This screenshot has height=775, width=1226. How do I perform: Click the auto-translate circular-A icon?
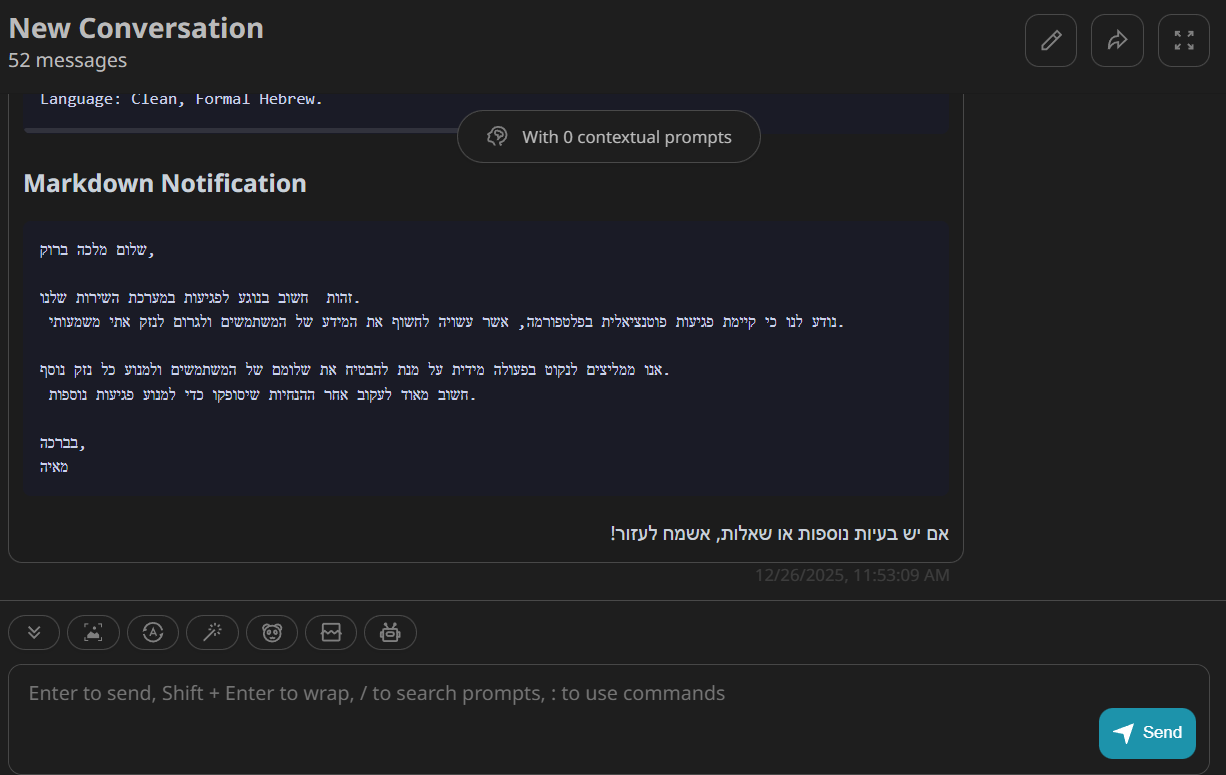tap(153, 632)
